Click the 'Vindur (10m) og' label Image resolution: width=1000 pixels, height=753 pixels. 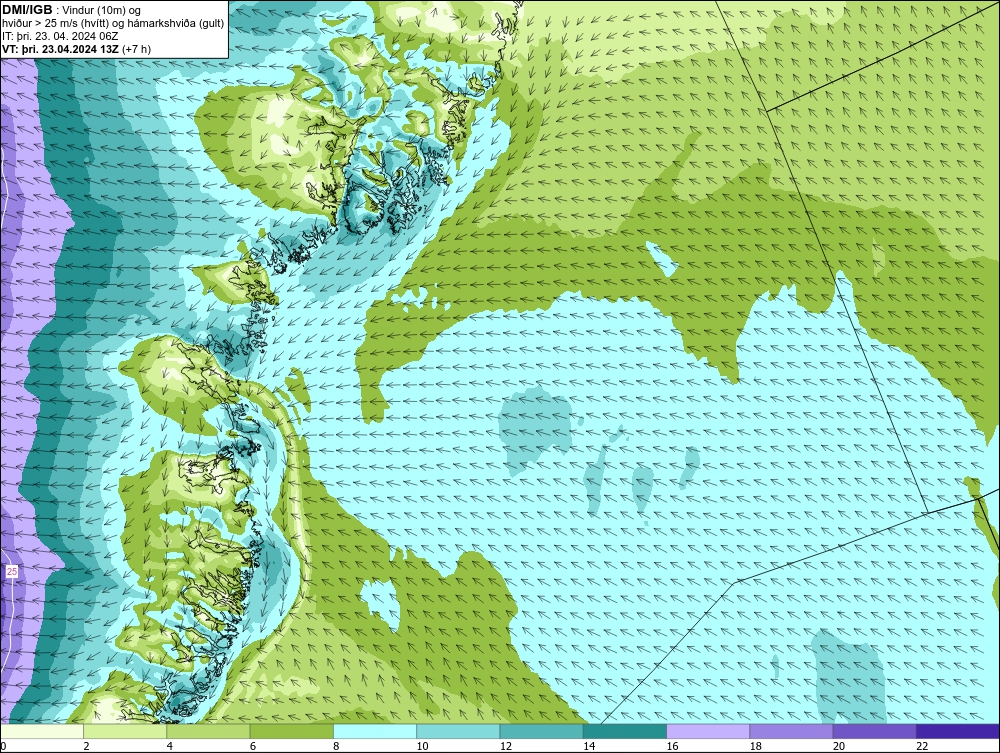102,10
